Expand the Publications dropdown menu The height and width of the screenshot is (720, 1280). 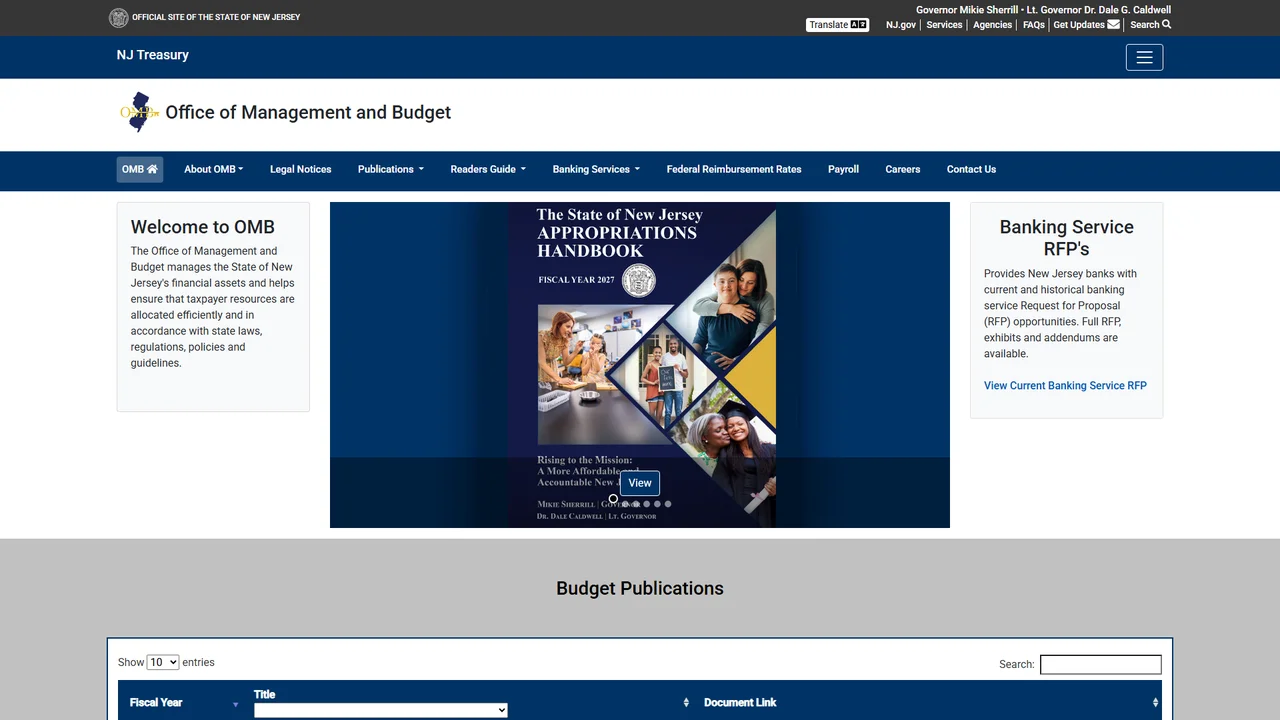[x=391, y=169]
